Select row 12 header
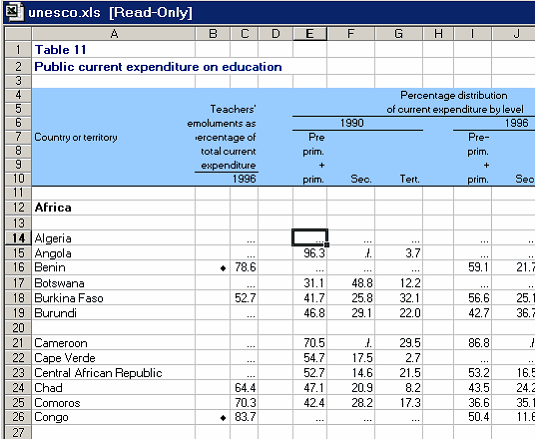Viewport: 535px width, 439px height. tap(18, 207)
